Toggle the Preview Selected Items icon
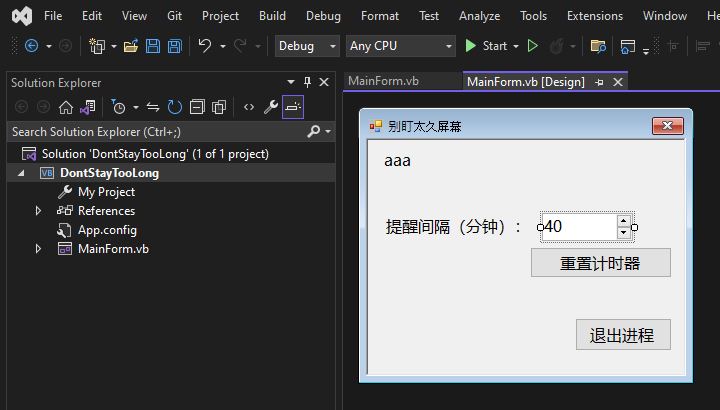The width and height of the screenshot is (720, 410). [293, 107]
